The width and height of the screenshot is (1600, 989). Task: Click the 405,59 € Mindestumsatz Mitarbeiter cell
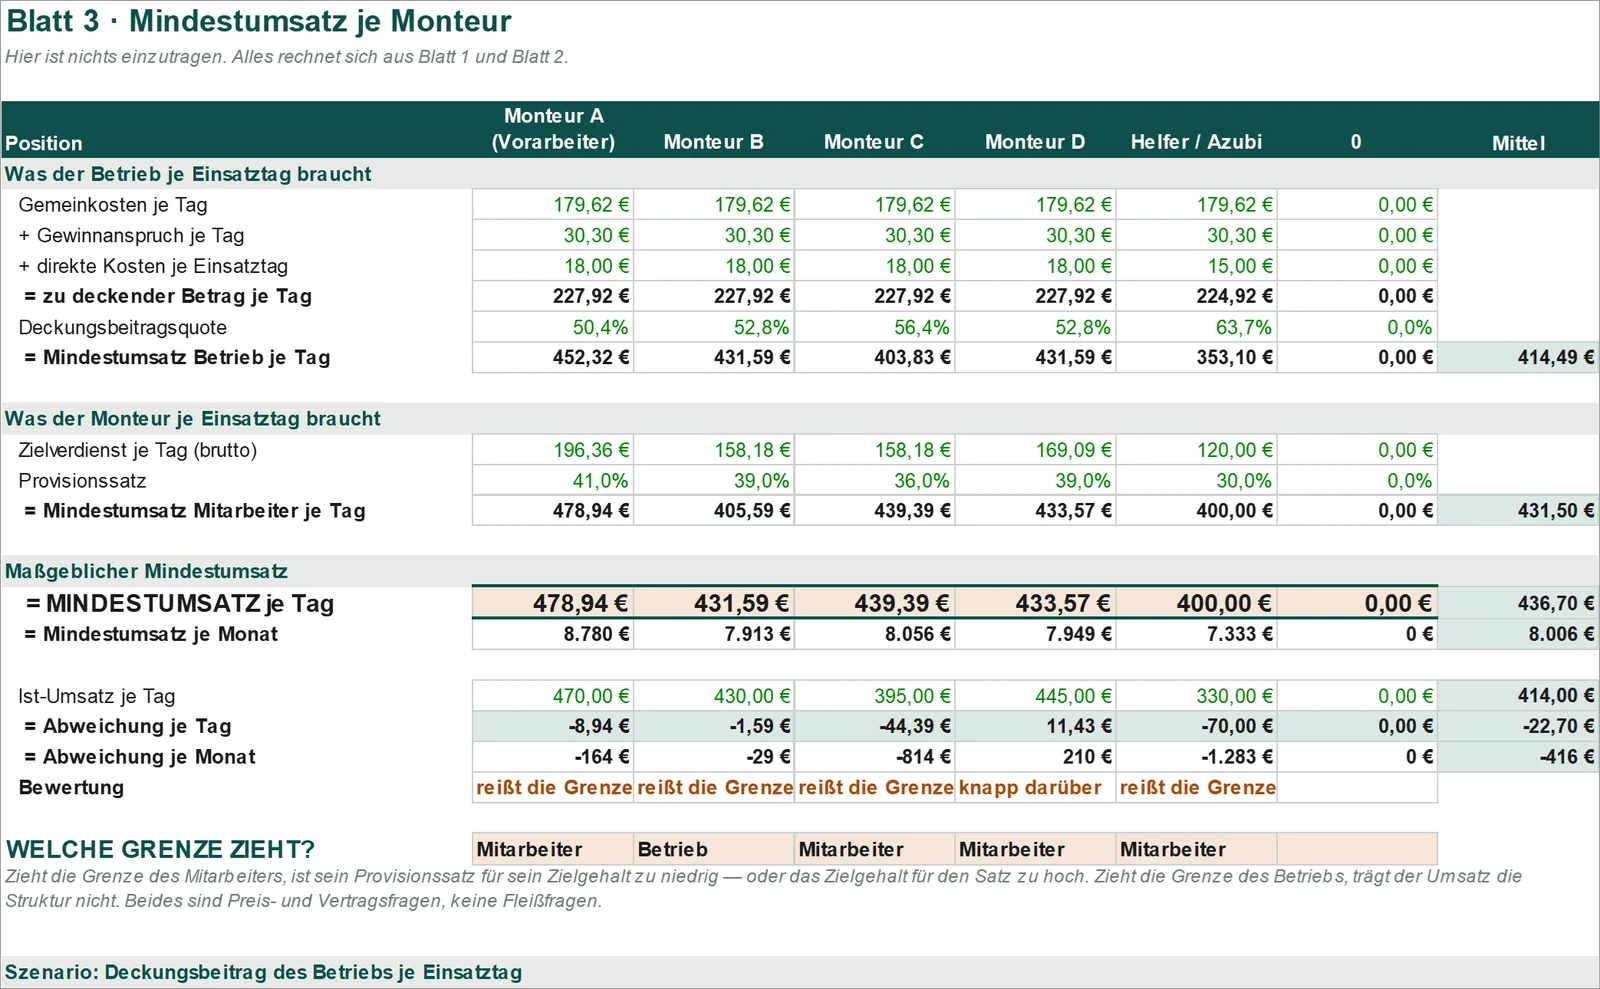[714, 511]
